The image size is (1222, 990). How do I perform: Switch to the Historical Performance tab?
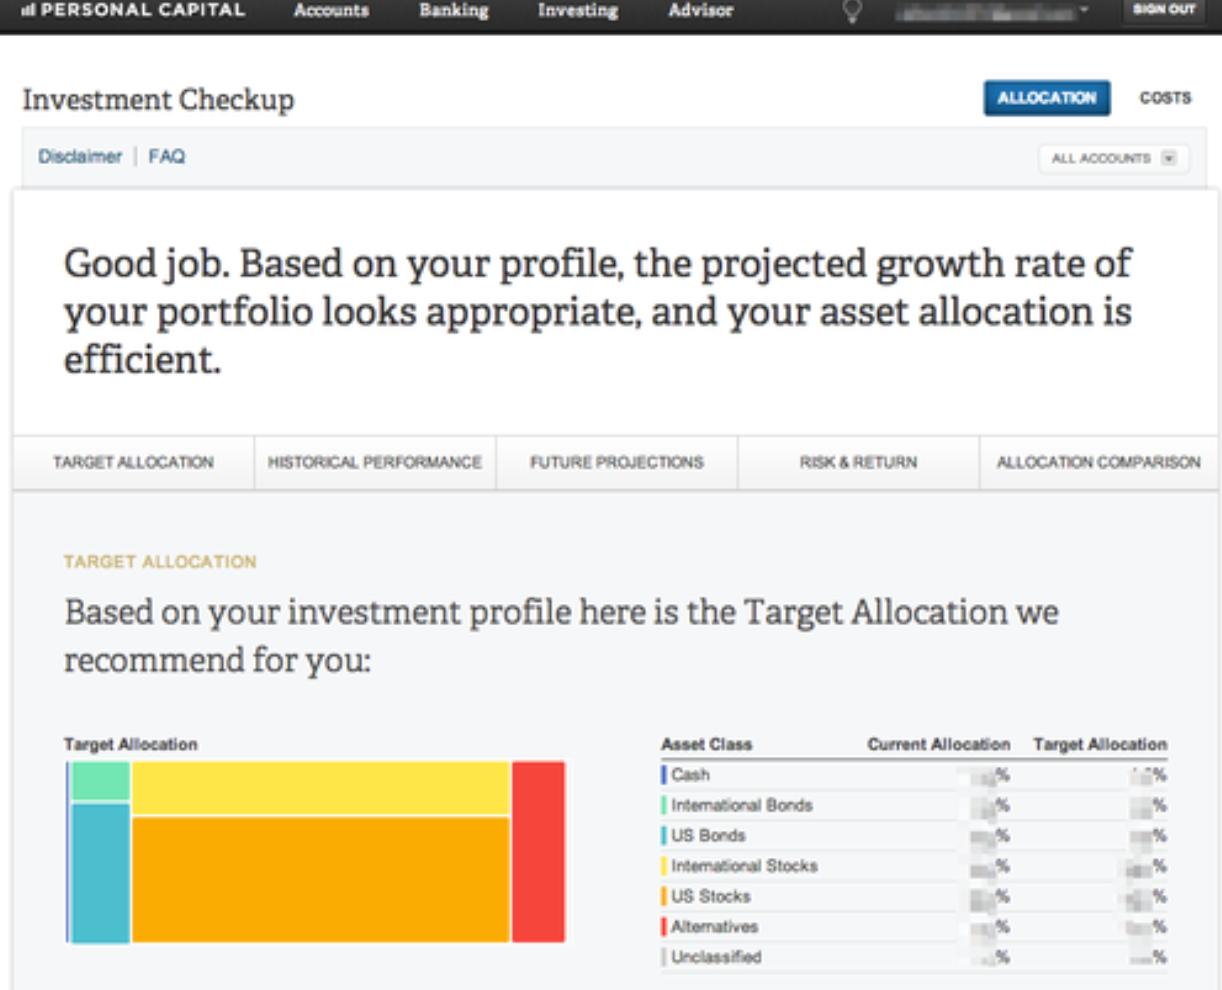tap(375, 462)
